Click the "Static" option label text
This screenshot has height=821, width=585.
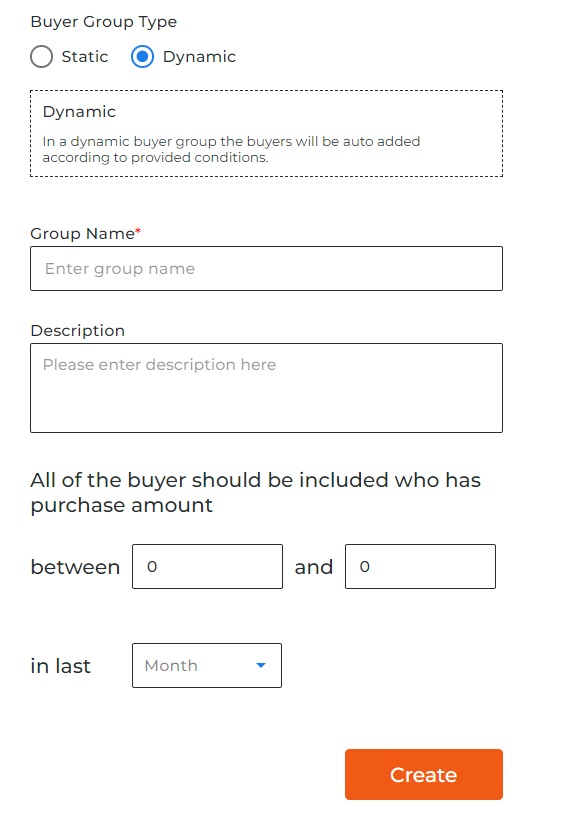pos(85,57)
